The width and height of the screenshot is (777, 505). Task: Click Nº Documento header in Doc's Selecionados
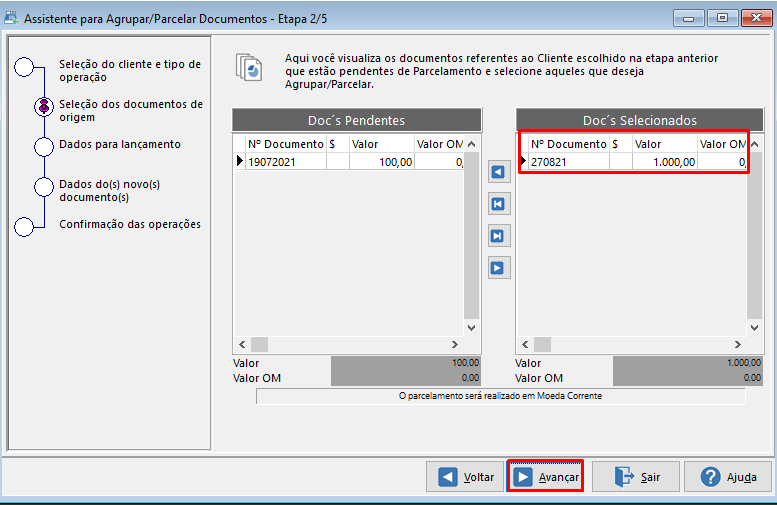(x=569, y=144)
